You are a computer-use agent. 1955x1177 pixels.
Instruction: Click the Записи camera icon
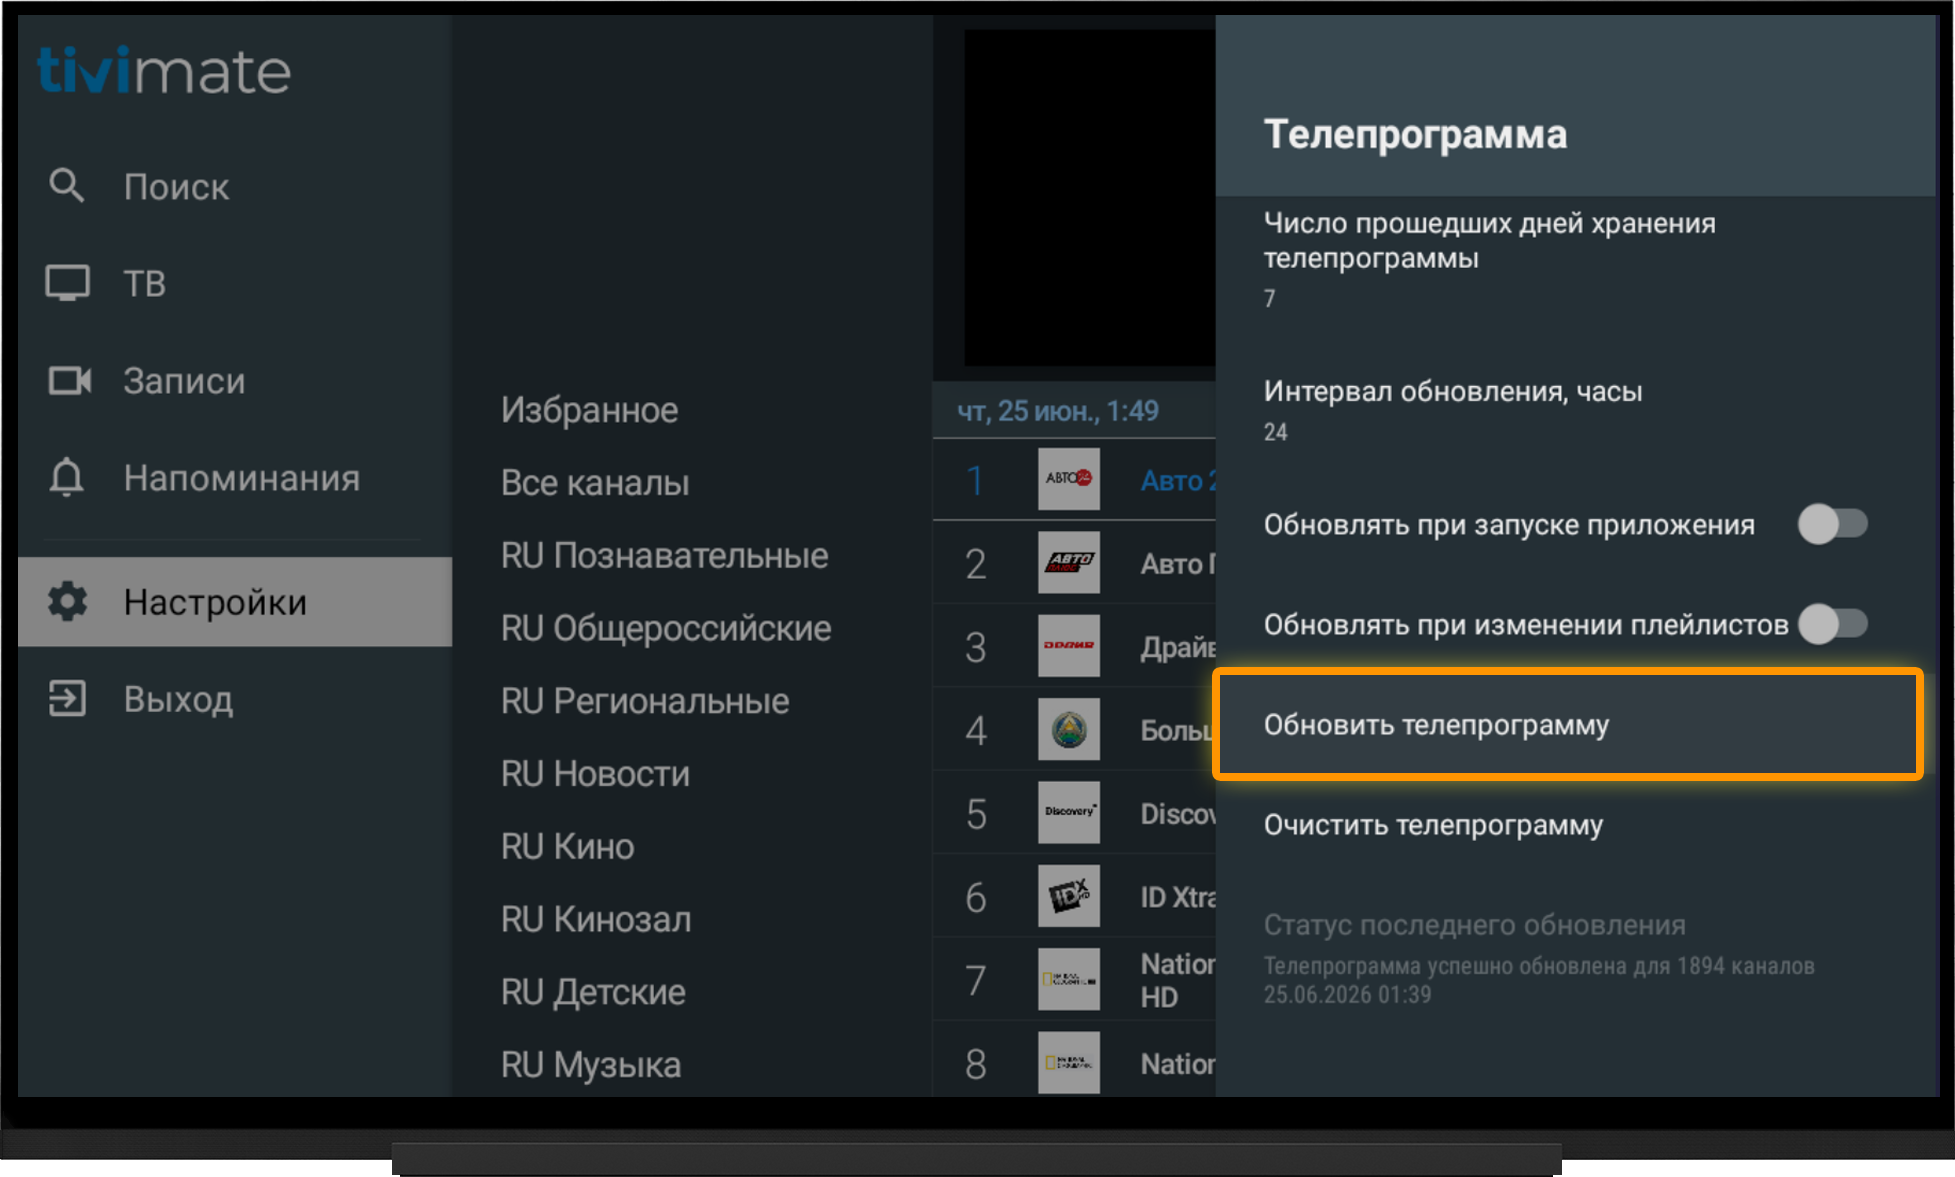(69, 380)
